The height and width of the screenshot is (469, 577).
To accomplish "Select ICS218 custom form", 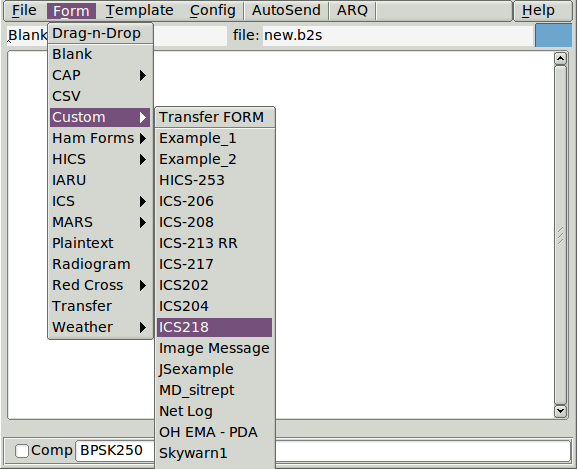I will pyautogui.click(x=215, y=327).
